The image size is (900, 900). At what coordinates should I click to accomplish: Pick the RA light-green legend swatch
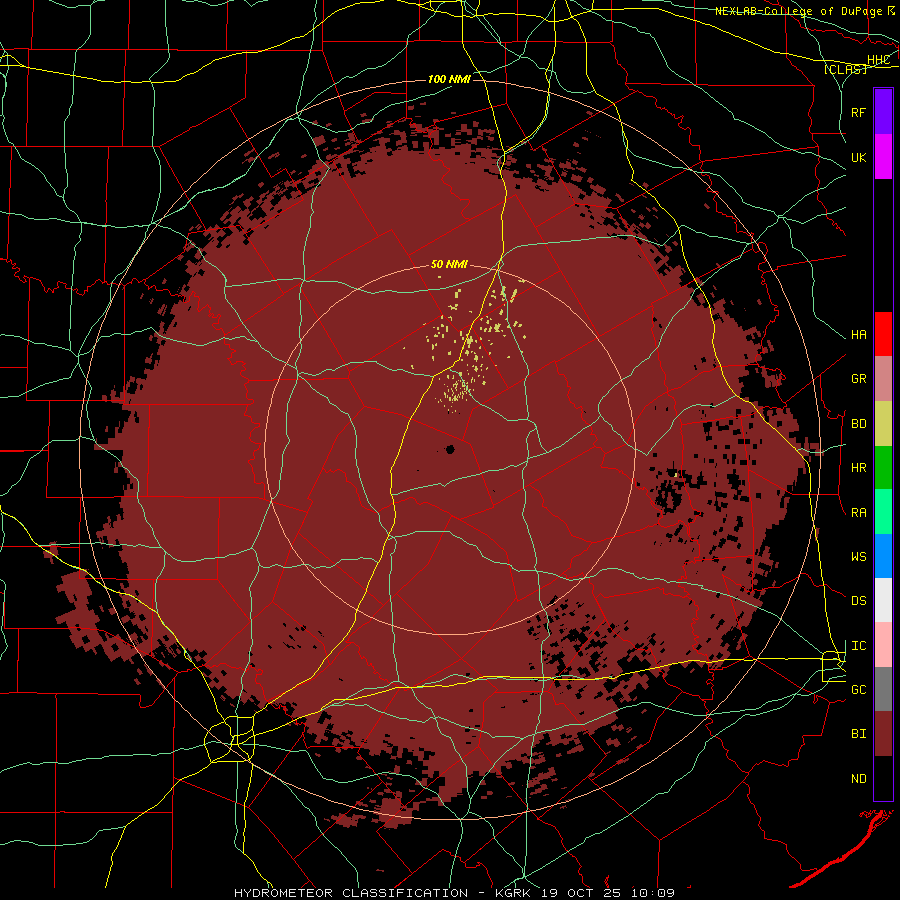[x=883, y=512]
